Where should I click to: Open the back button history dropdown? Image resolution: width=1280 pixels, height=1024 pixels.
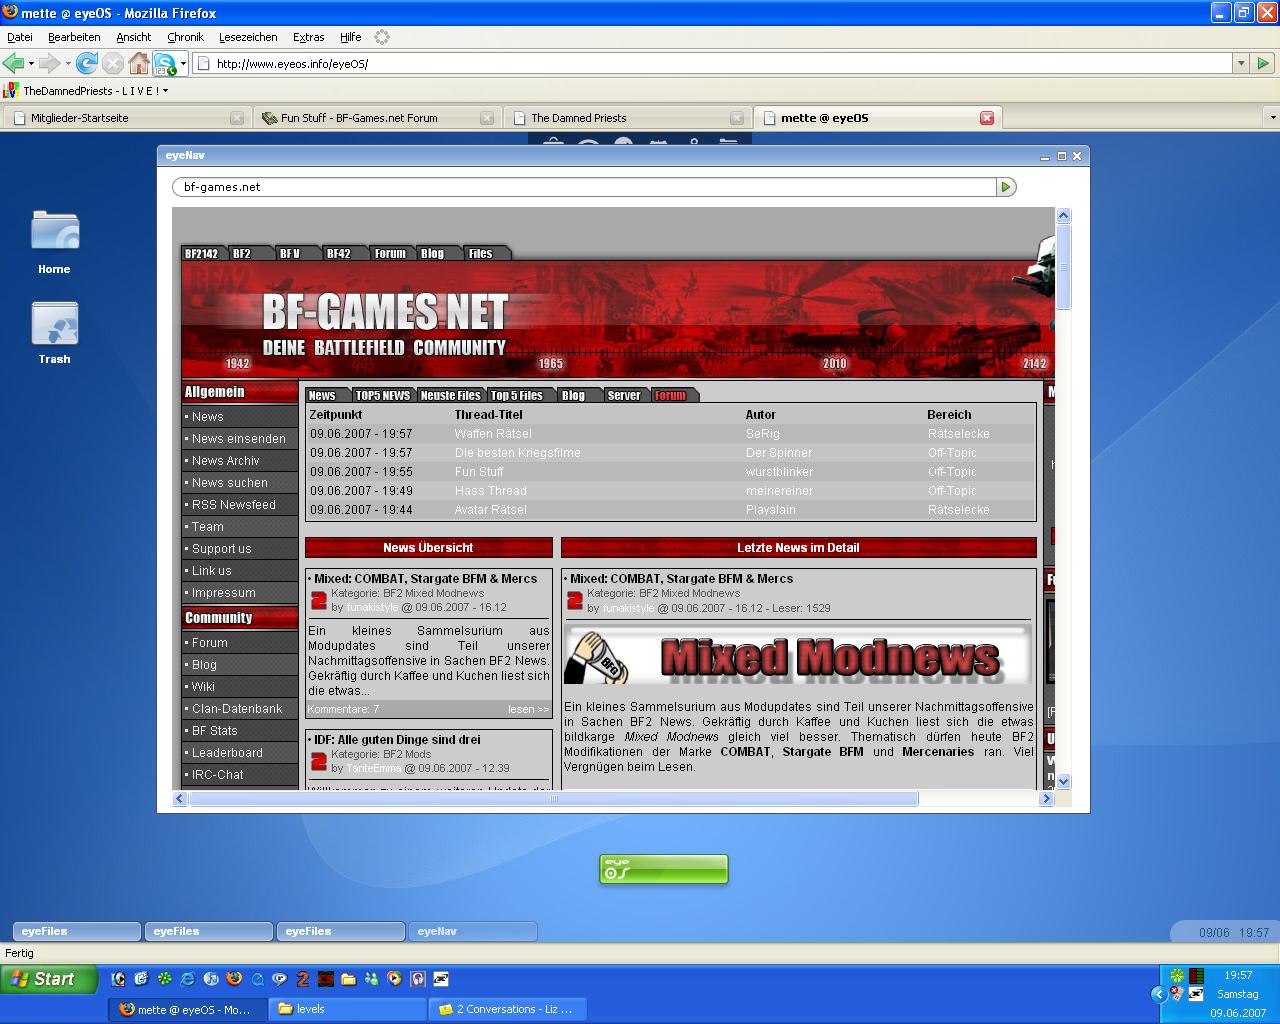coord(31,63)
